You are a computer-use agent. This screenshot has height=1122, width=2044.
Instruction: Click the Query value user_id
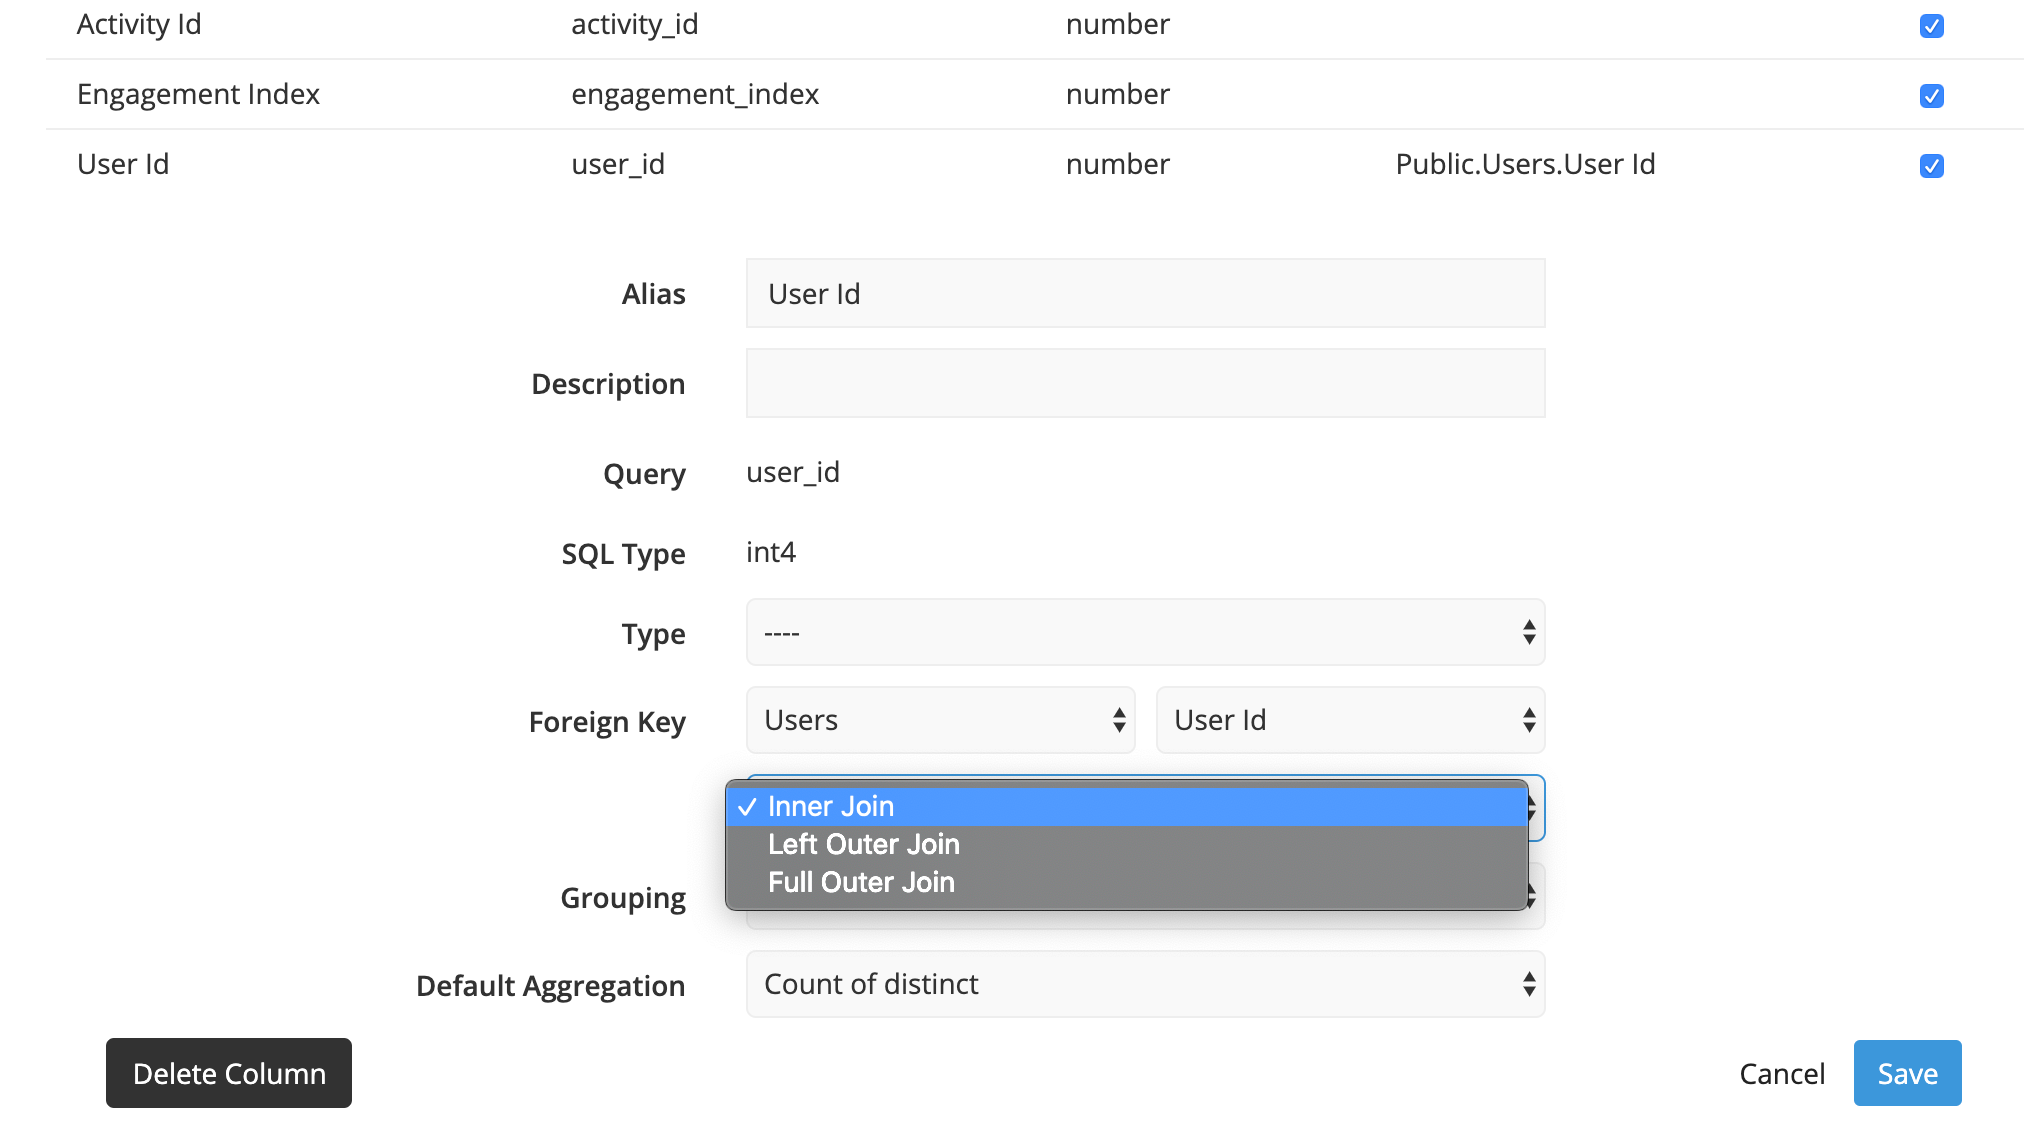(793, 472)
